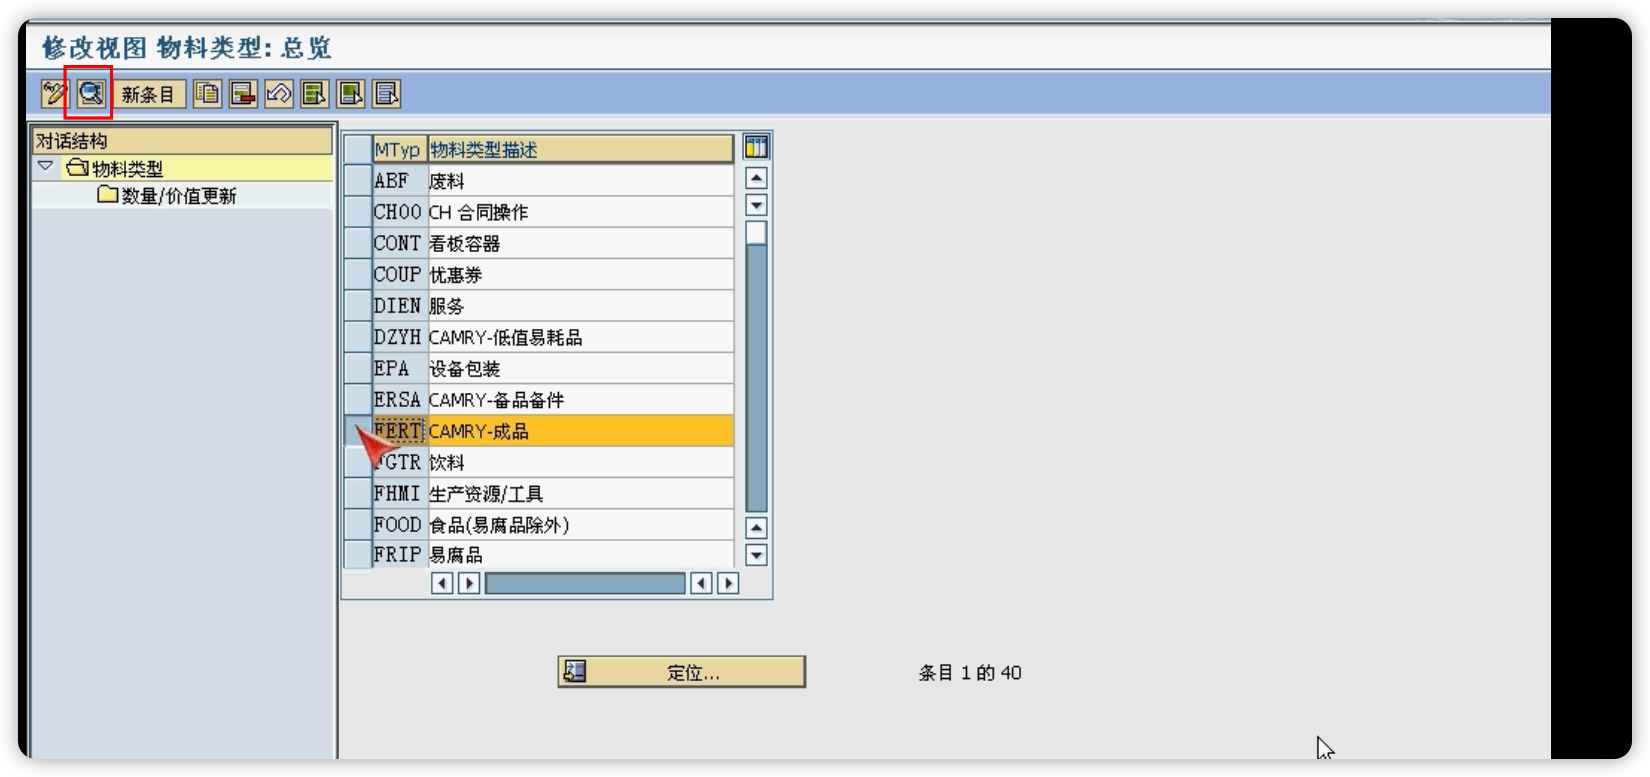Select the row marker for ABF
The image size is (1650, 777).
357,181
